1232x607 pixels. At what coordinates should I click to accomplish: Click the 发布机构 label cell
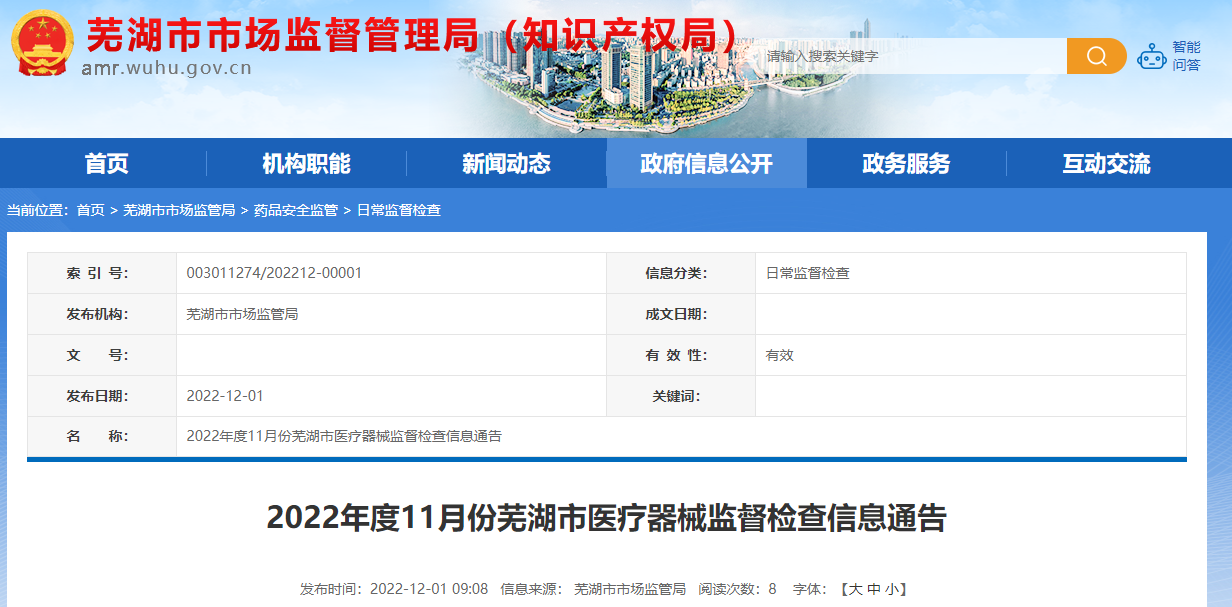(x=102, y=314)
